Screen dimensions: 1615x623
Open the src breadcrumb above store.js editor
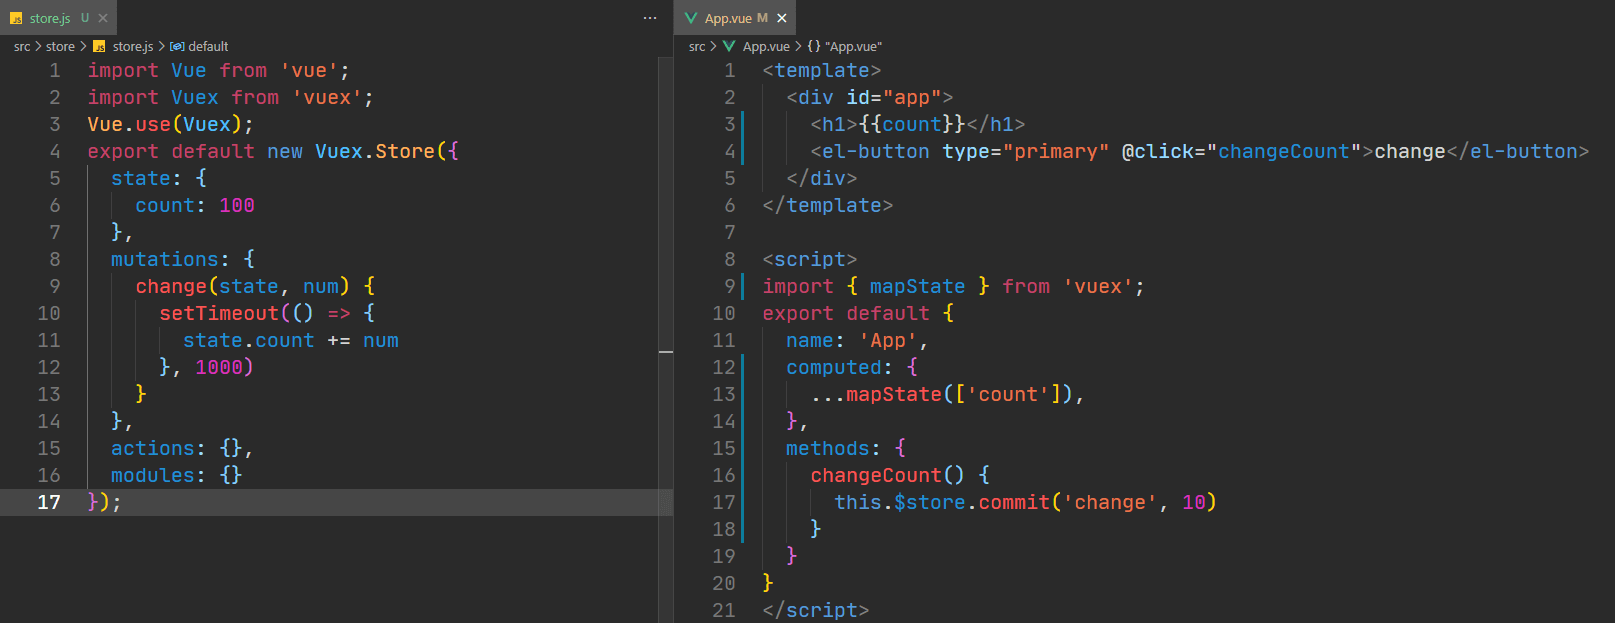tap(22, 46)
